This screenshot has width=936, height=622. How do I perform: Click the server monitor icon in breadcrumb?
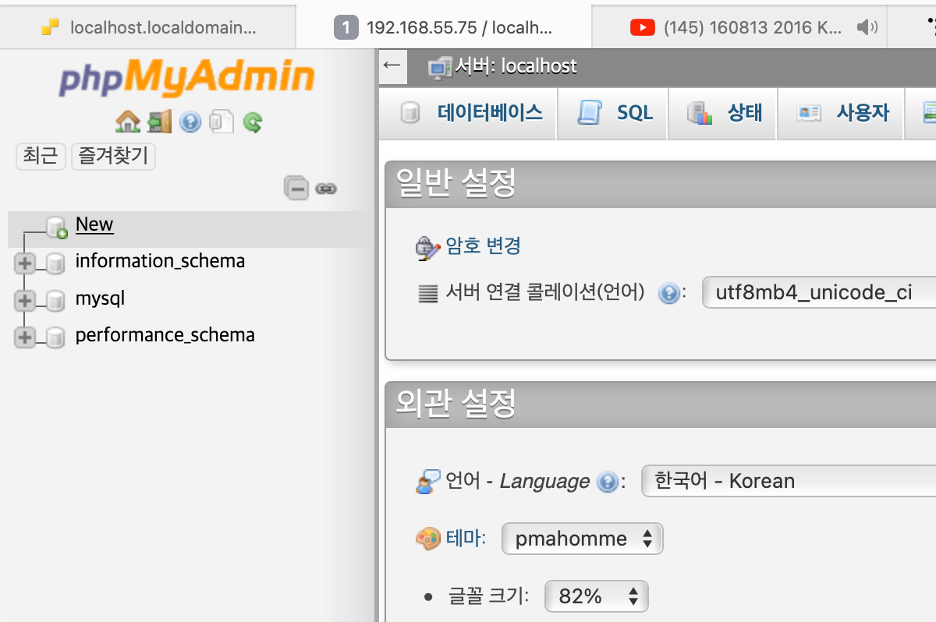(x=439, y=67)
